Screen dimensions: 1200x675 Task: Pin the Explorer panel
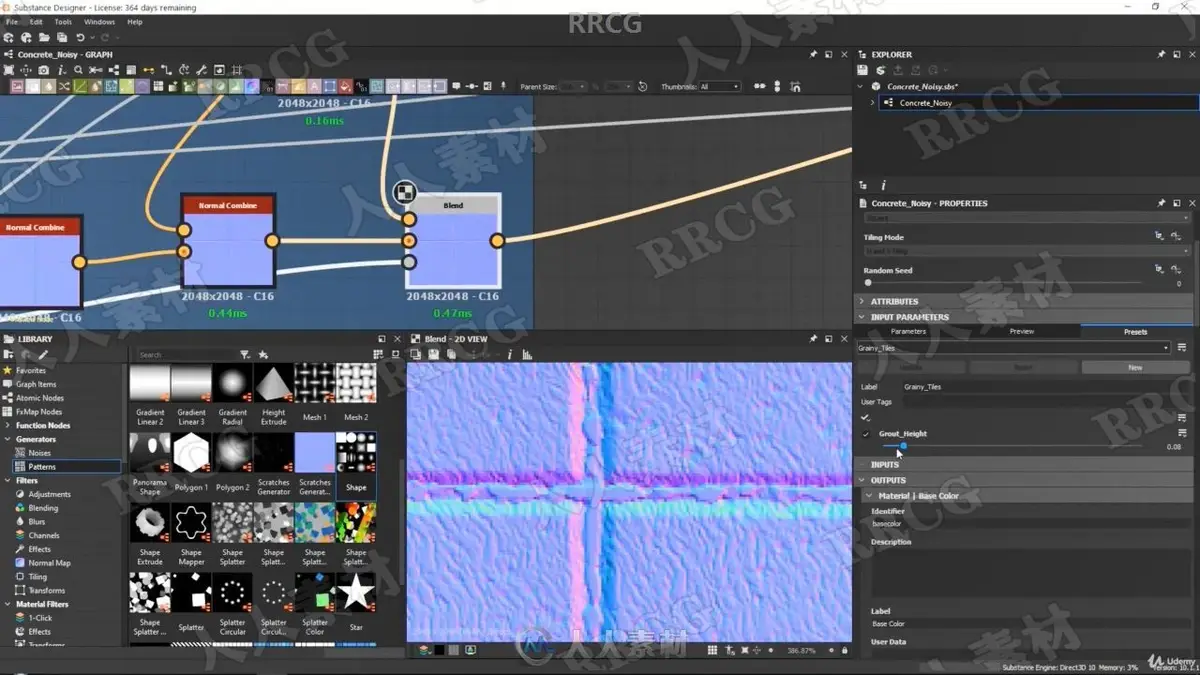tap(1161, 54)
